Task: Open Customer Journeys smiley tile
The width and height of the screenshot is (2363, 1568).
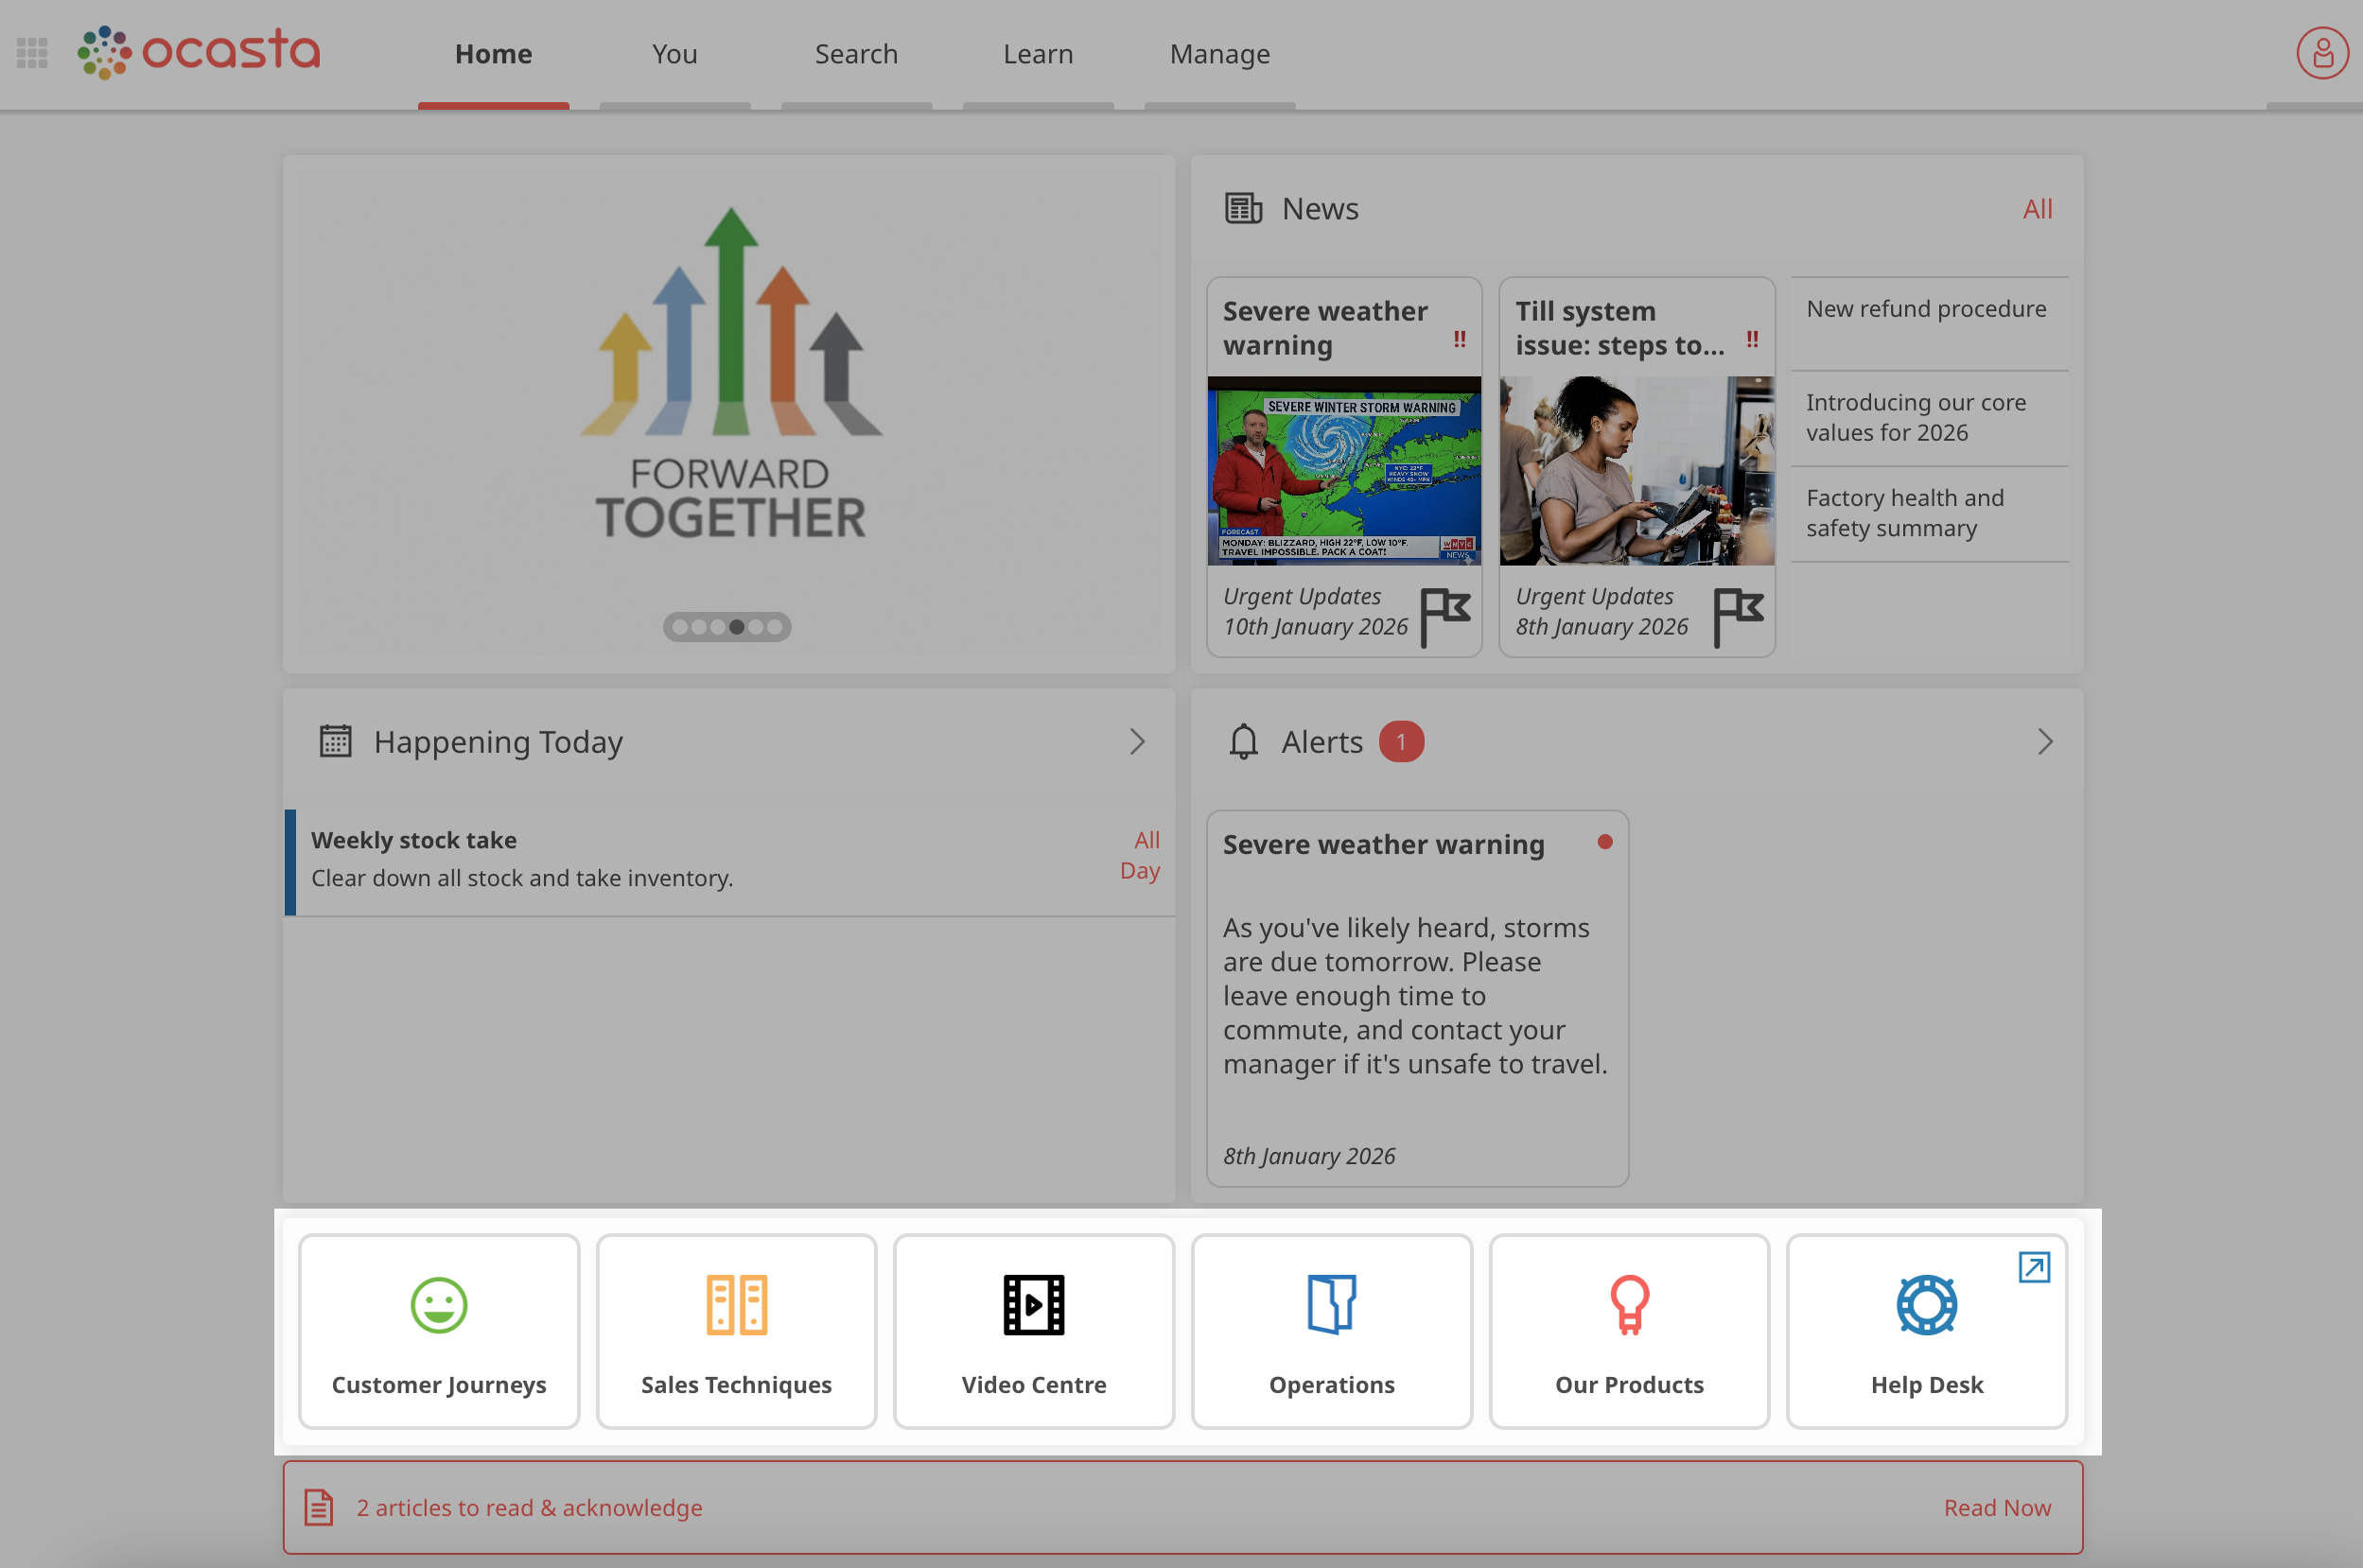Action: click(439, 1331)
